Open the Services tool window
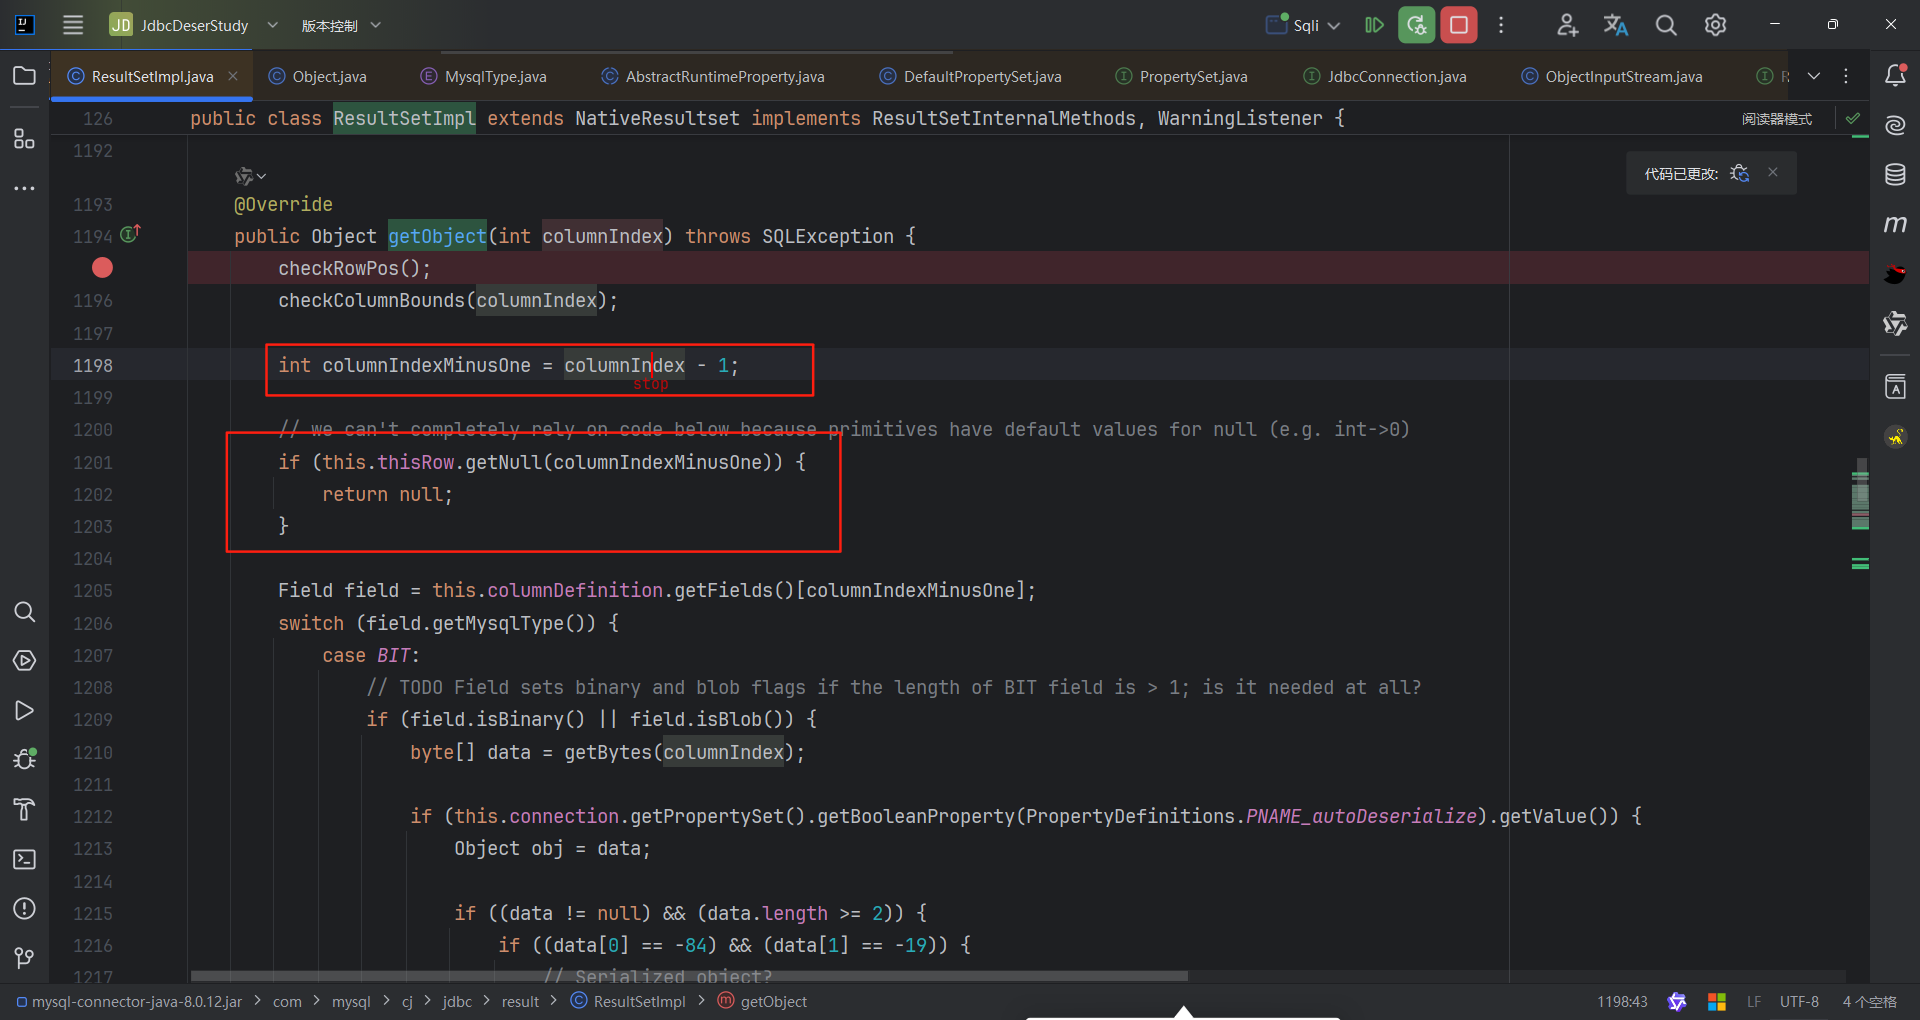The image size is (1920, 1020). [24, 661]
